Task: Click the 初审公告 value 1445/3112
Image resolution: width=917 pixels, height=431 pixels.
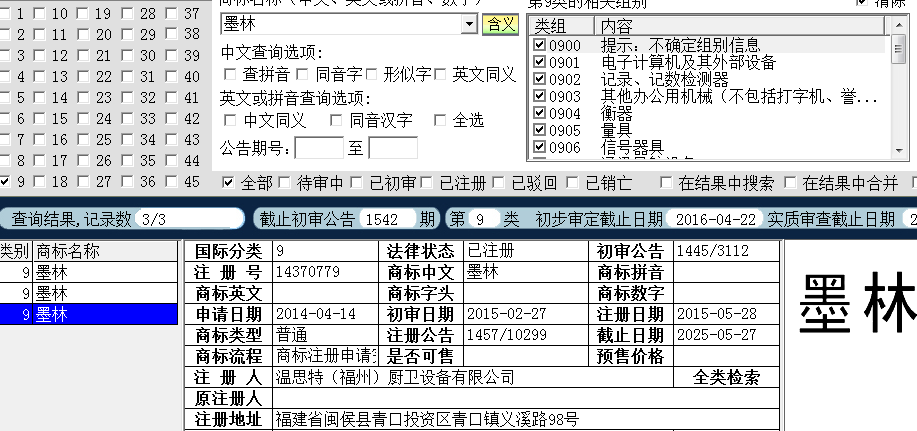Action: pos(712,251)
